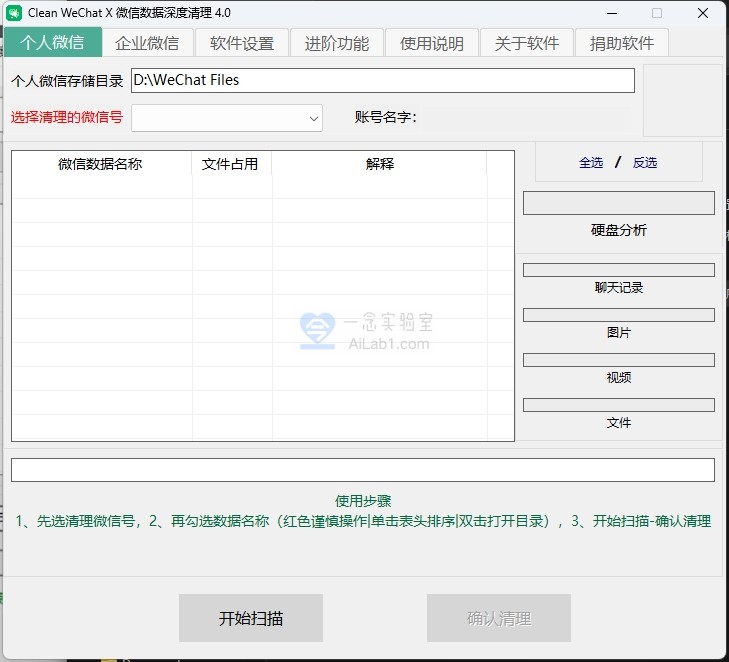
Task: Open the 使用说明 tab
Action: point(432,43)
